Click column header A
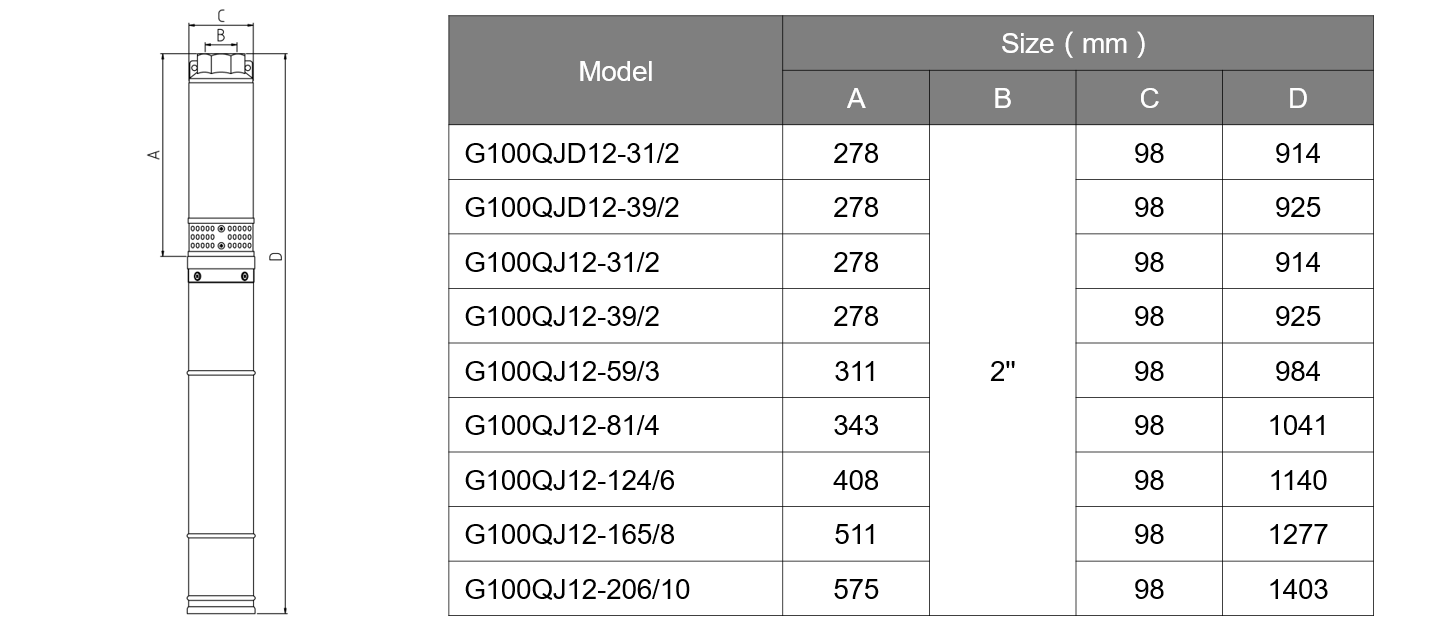 pos(856,98)
